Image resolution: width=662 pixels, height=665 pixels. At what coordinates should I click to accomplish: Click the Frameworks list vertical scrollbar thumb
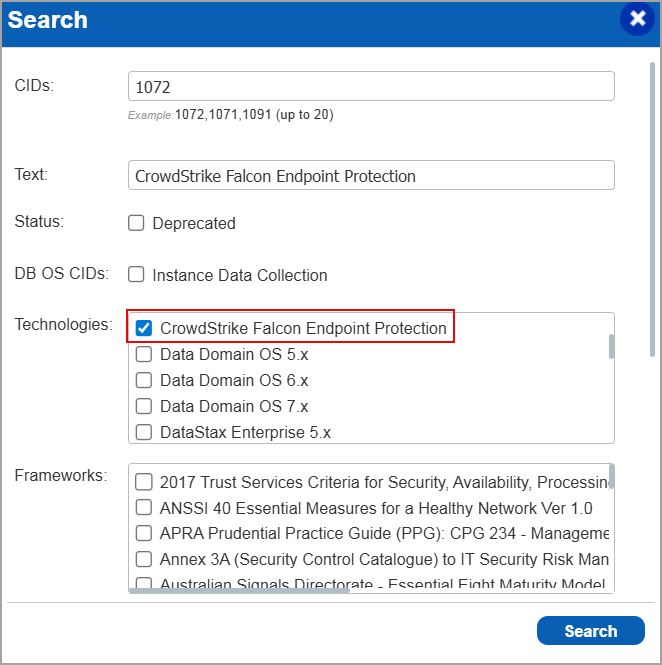[611, 477]
